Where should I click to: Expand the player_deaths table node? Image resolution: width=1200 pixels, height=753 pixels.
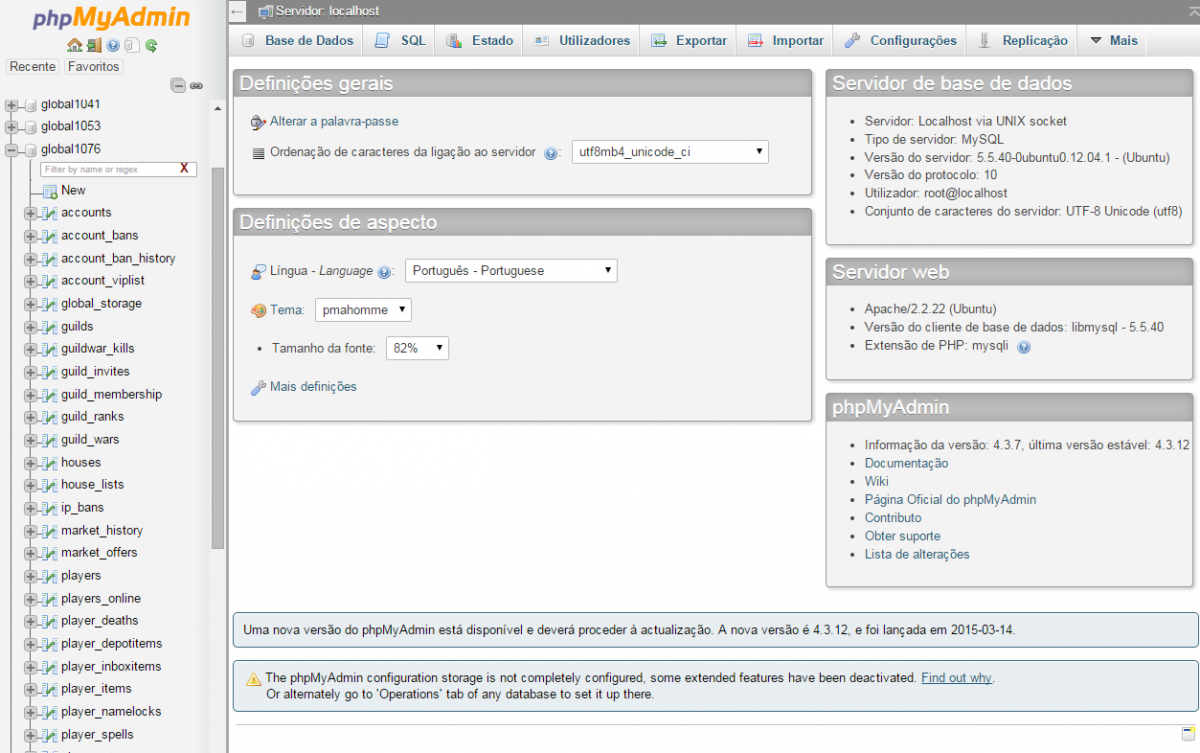(30, 622)
